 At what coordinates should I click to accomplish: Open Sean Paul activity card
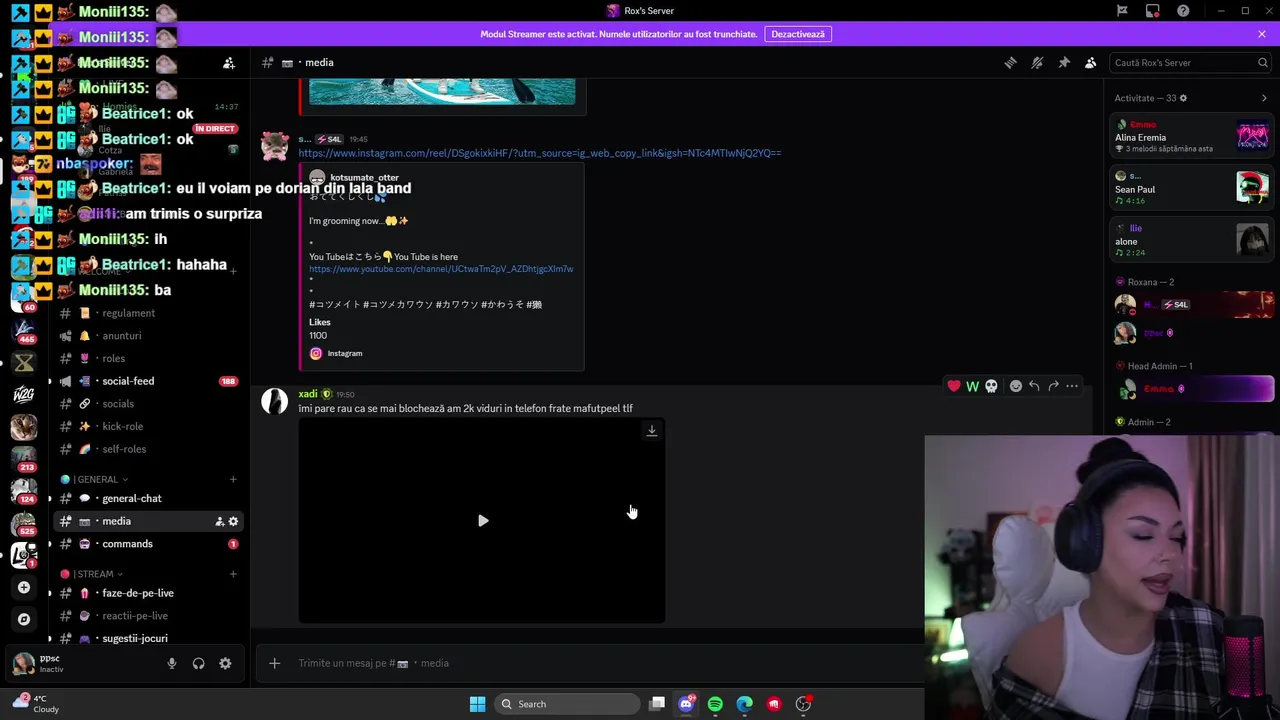click(1192, 188)
